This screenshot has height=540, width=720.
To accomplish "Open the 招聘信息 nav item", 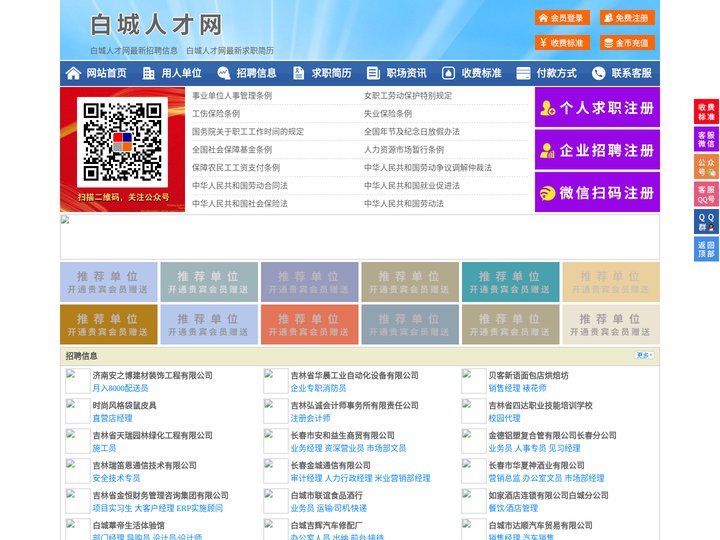I will [248, 73].
